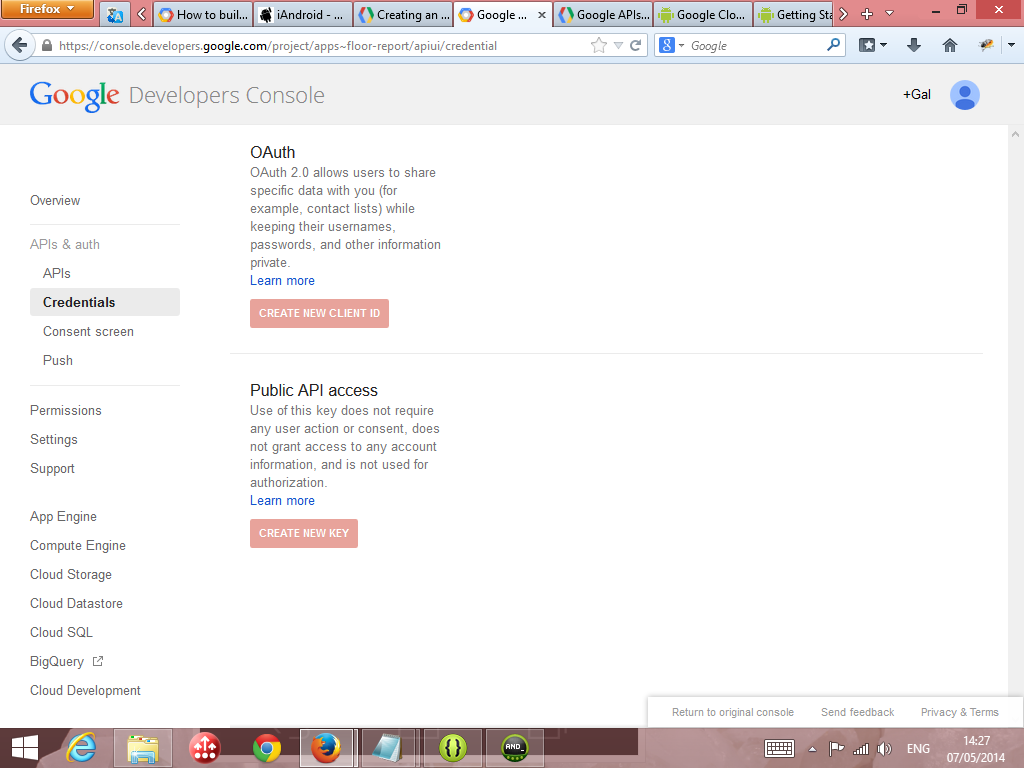Image resolution: width=1024 pixels, height=768 pixels.
Task: Click the blue user profile avatar
Action: tap(964, 95)
